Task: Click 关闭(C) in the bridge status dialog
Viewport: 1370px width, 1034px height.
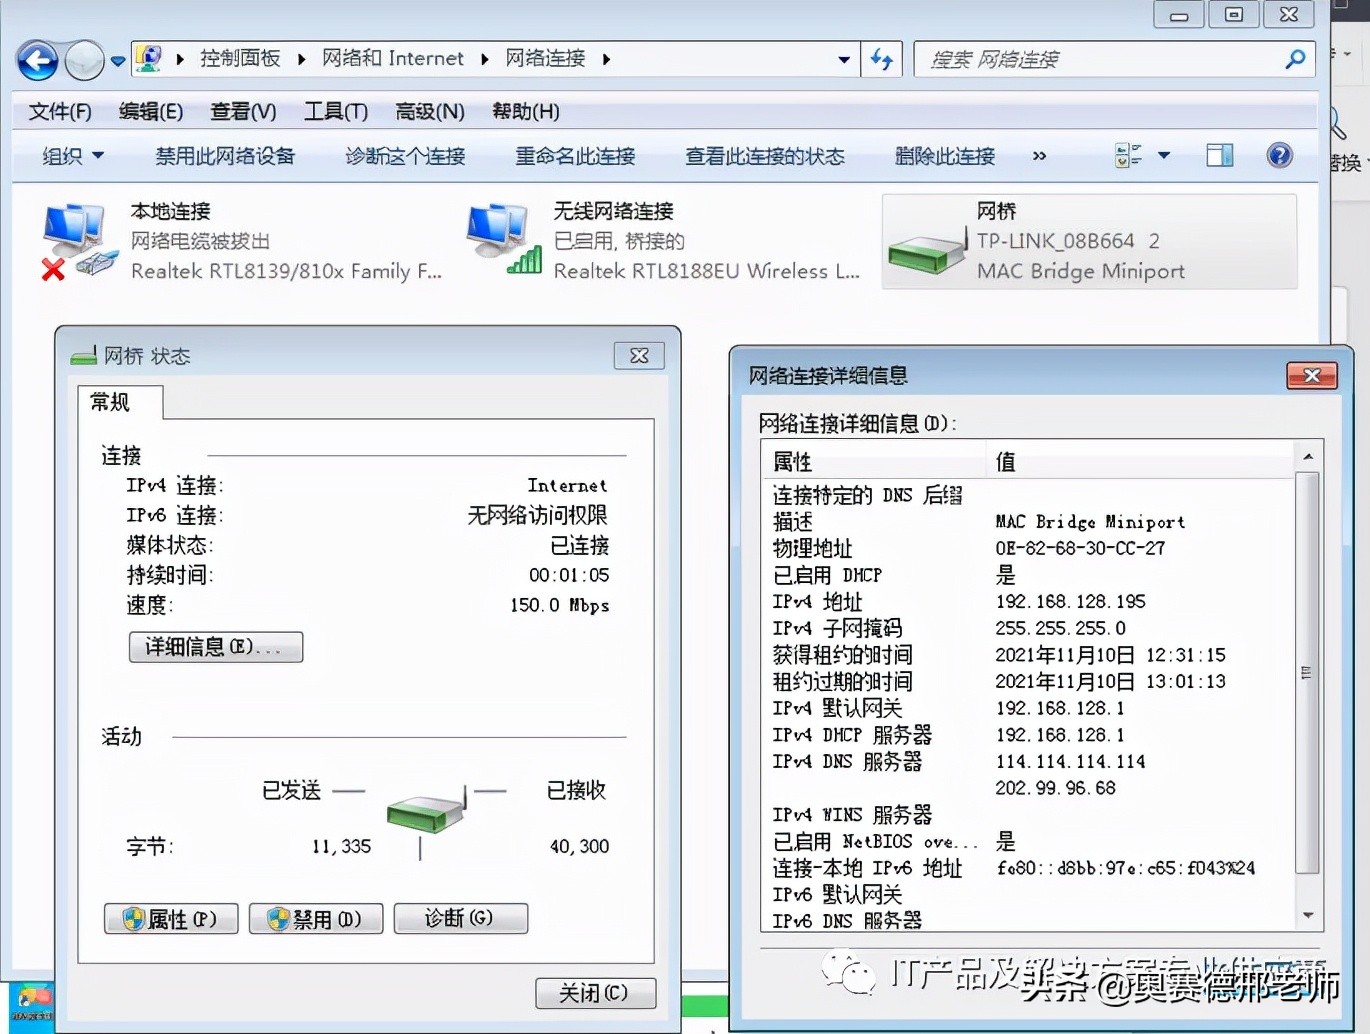Action: coord(595,993)
